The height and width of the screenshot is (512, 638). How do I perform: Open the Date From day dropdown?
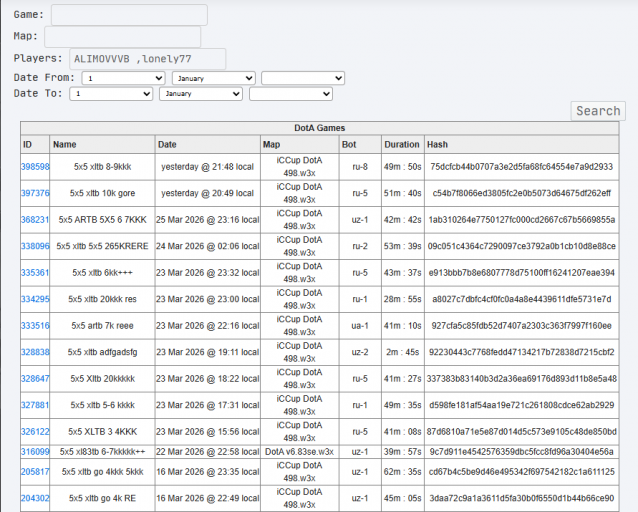click(123, 78)
